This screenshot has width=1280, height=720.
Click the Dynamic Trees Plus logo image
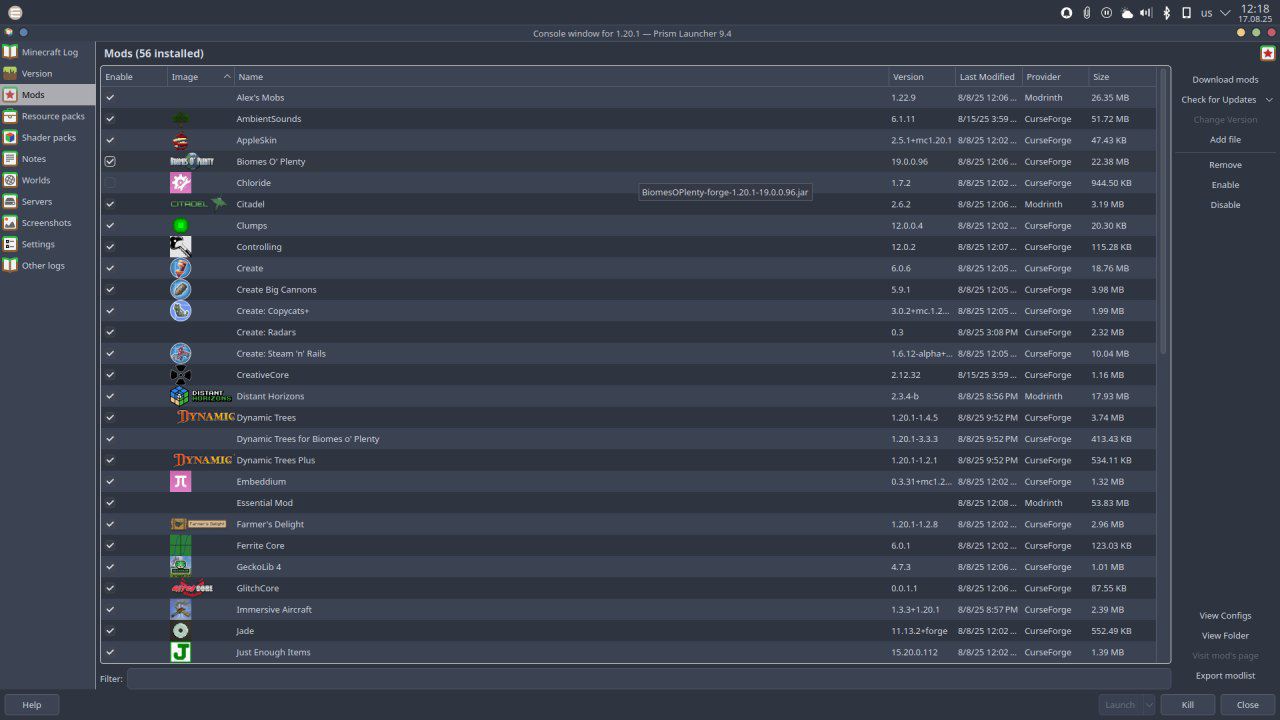202,460
